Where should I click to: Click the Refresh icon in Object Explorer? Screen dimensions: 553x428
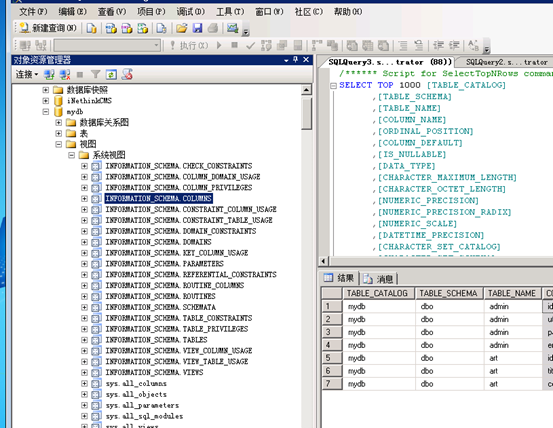coord(111,74)
